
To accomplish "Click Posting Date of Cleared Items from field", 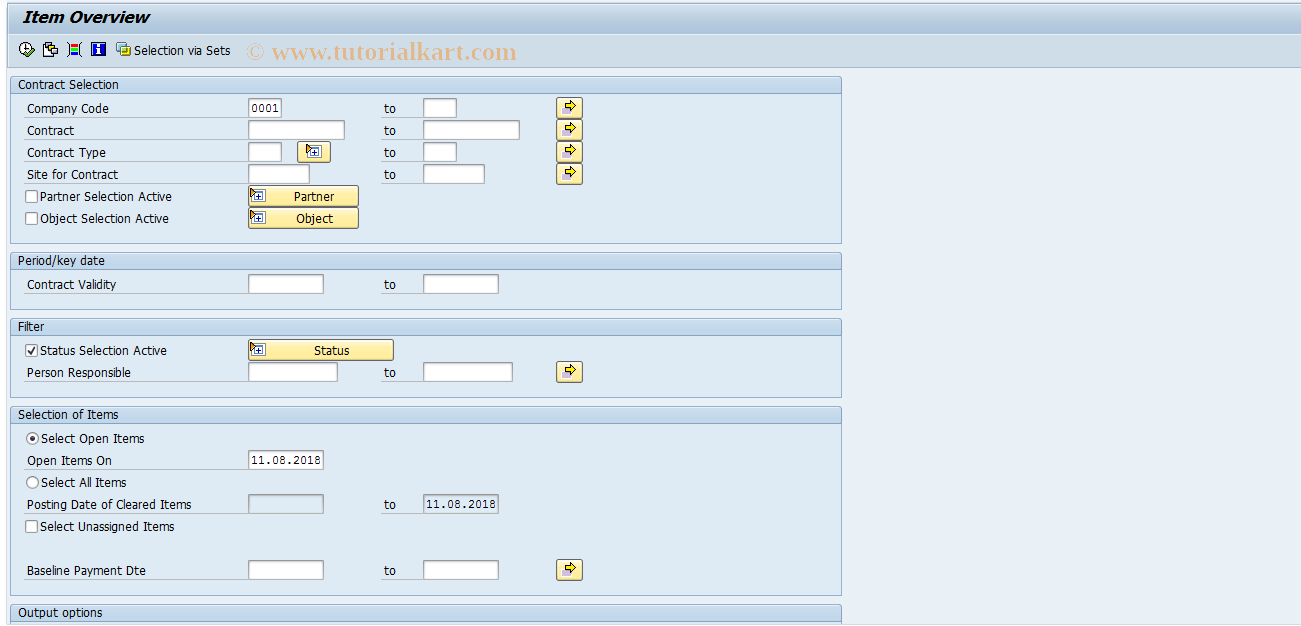I will 286,504.
